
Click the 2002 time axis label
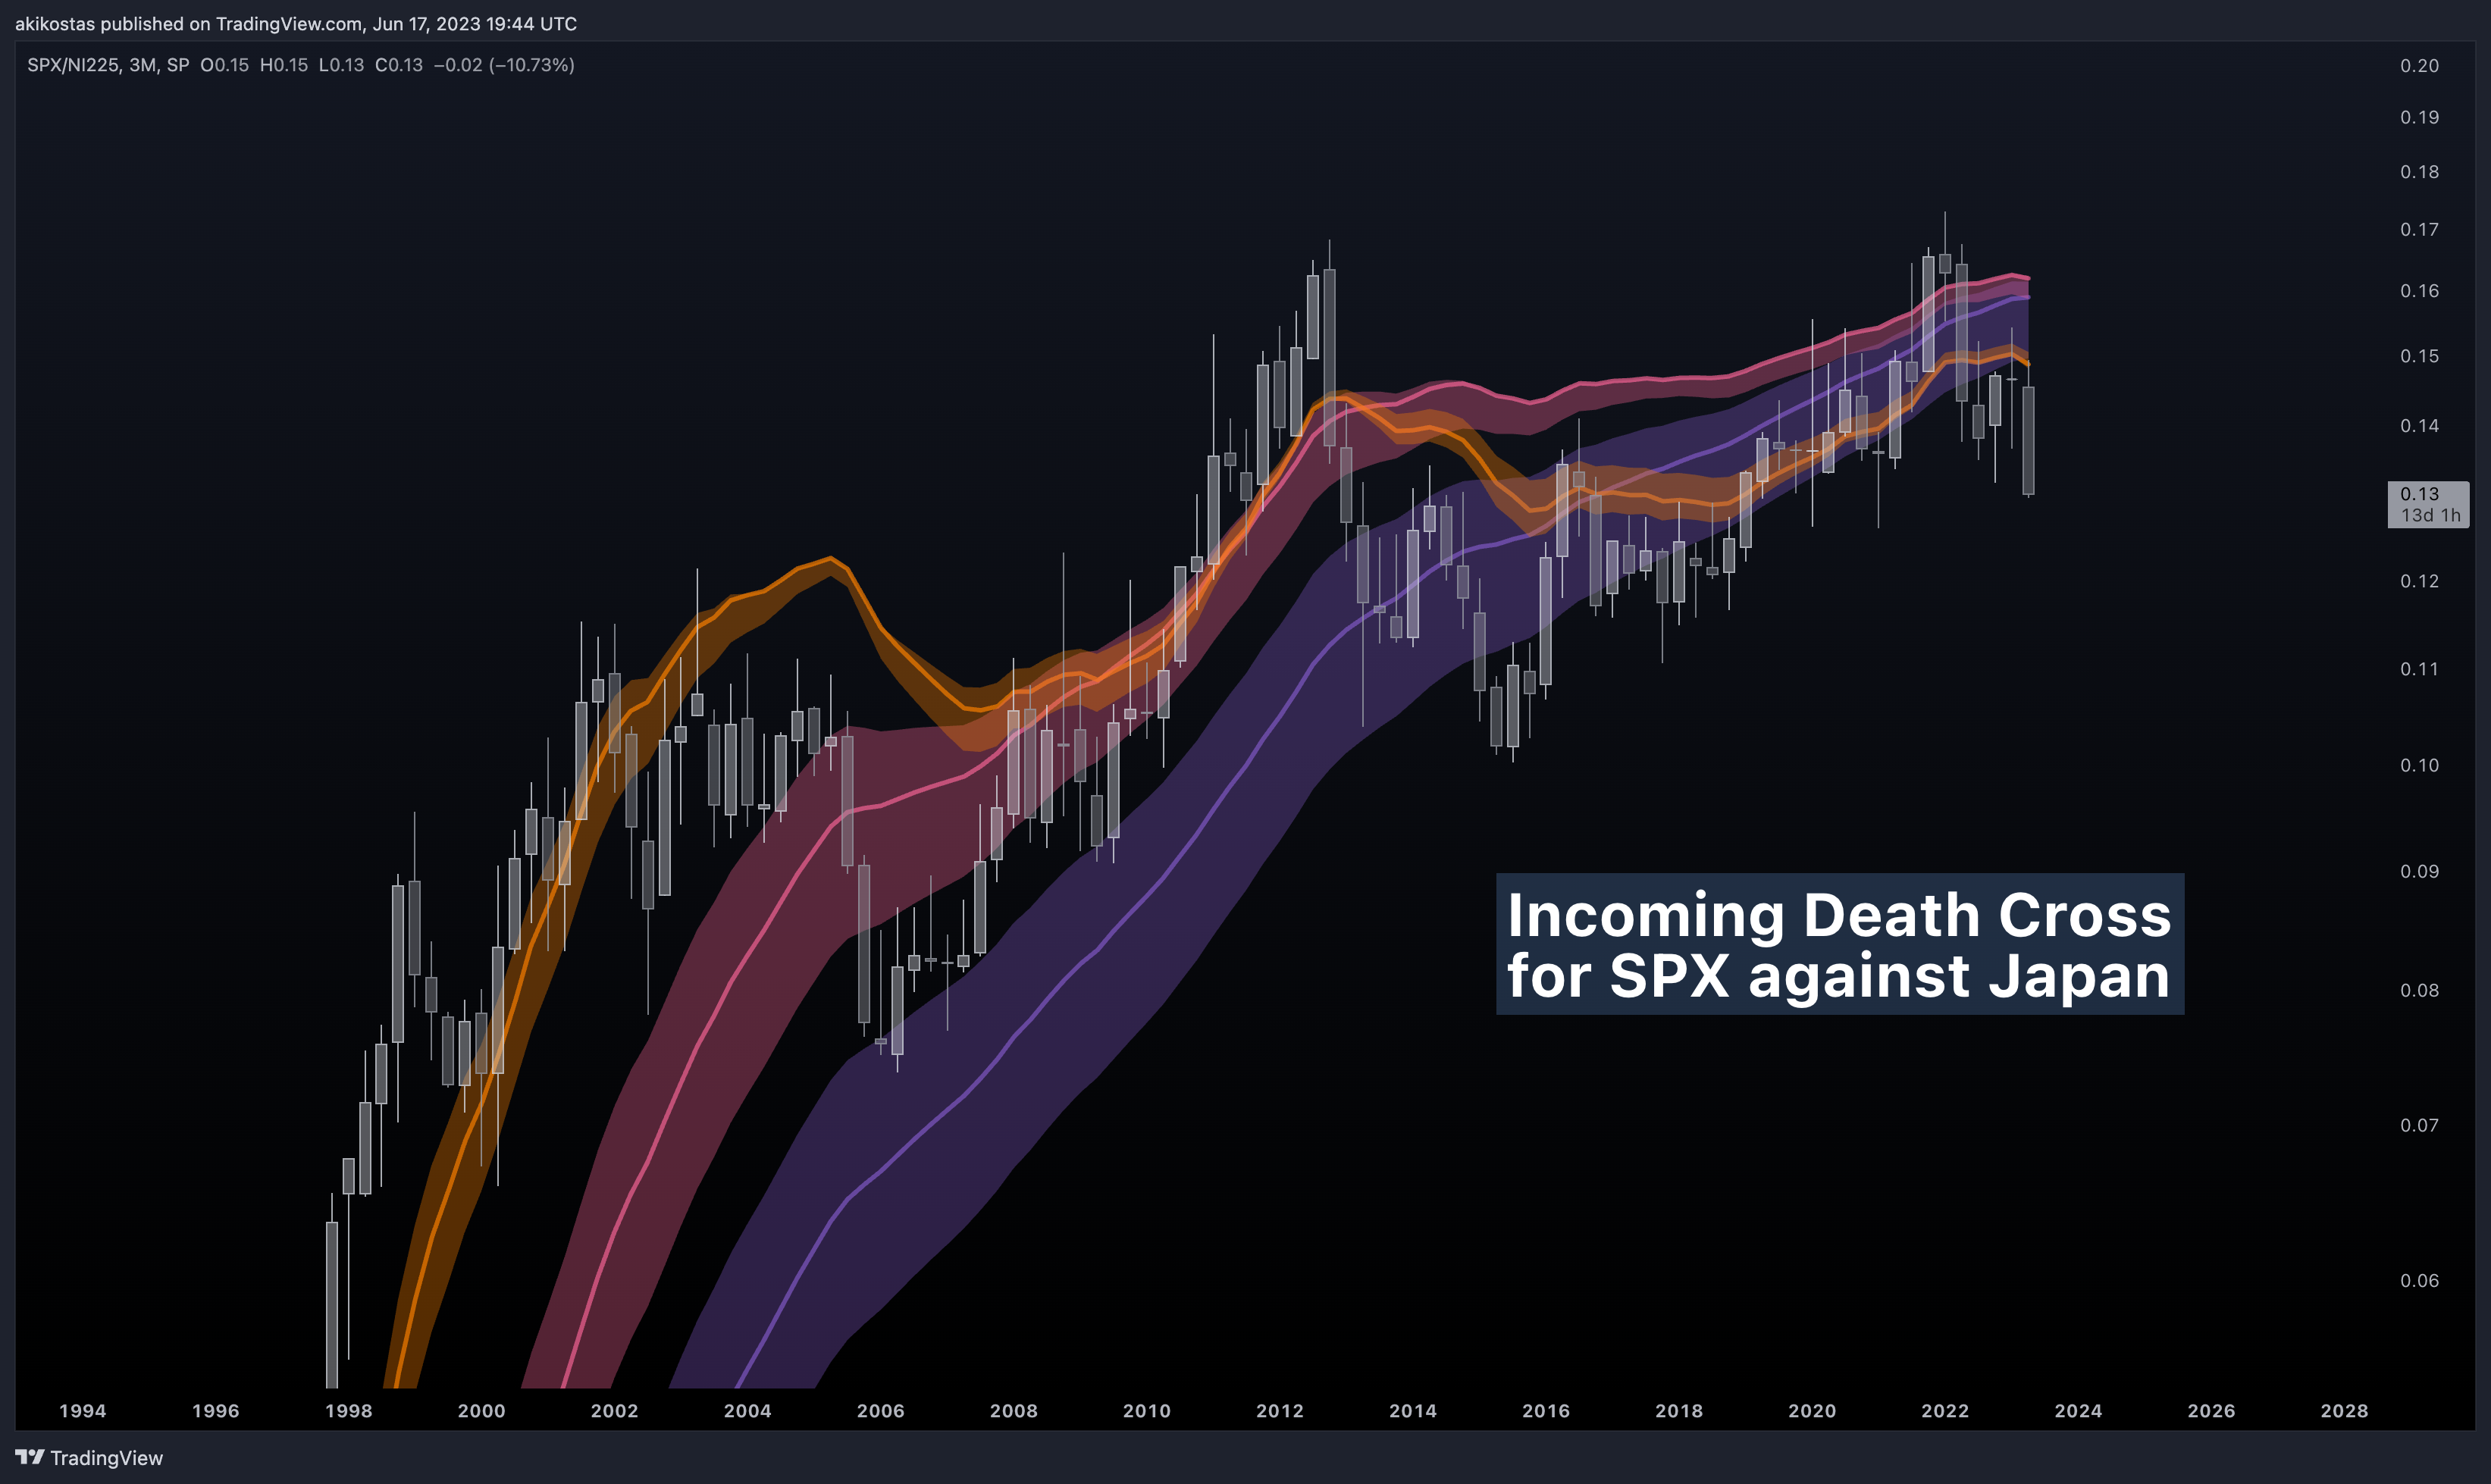coord(614,1411)
